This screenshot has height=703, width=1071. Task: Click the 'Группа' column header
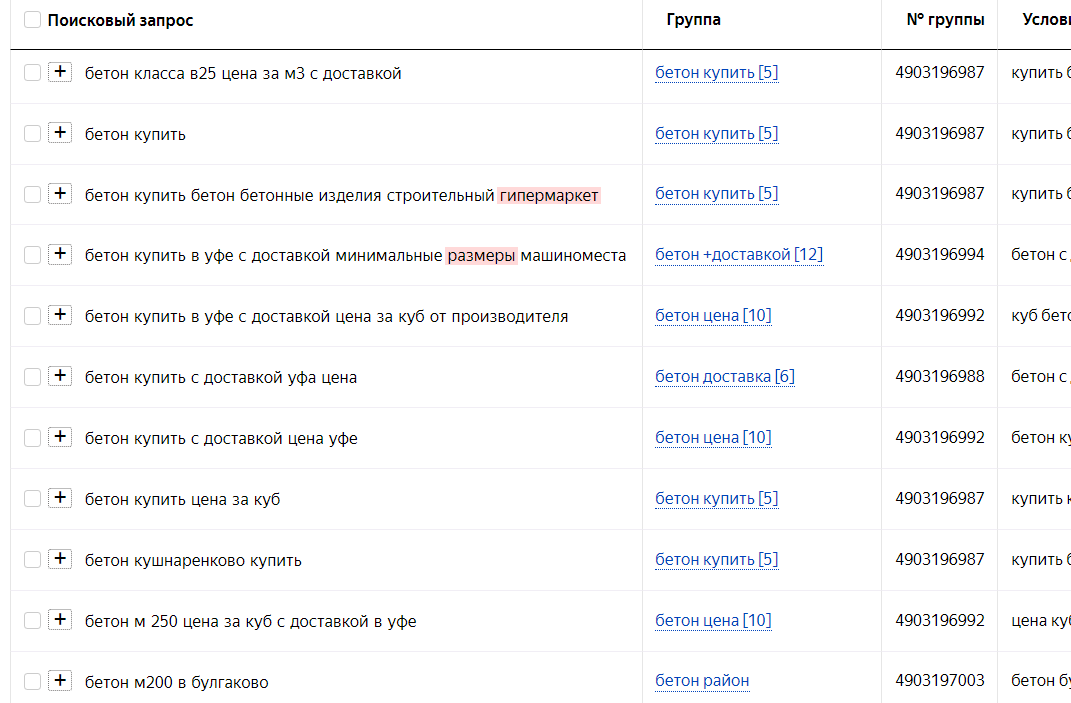693,20
